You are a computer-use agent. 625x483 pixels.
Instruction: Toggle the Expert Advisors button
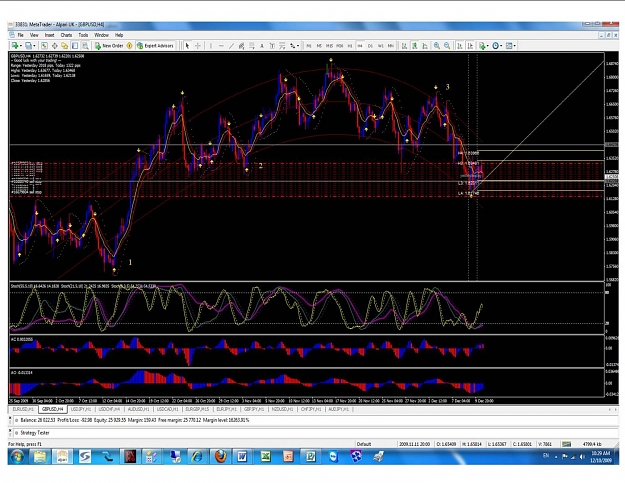pyautogui.click(x=155, y=46)
